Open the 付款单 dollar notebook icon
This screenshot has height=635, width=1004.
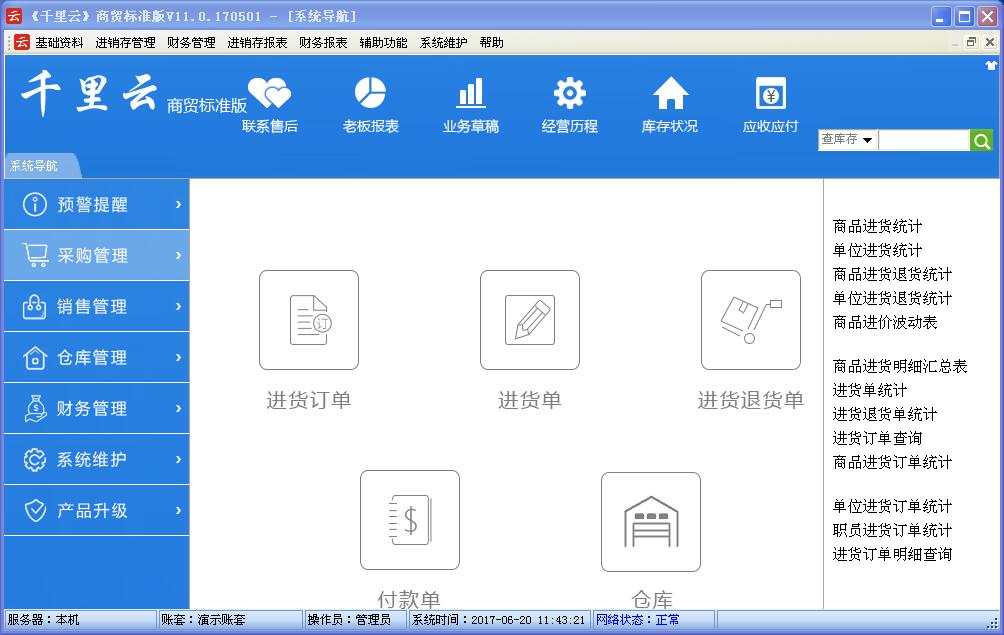[410, 520]
